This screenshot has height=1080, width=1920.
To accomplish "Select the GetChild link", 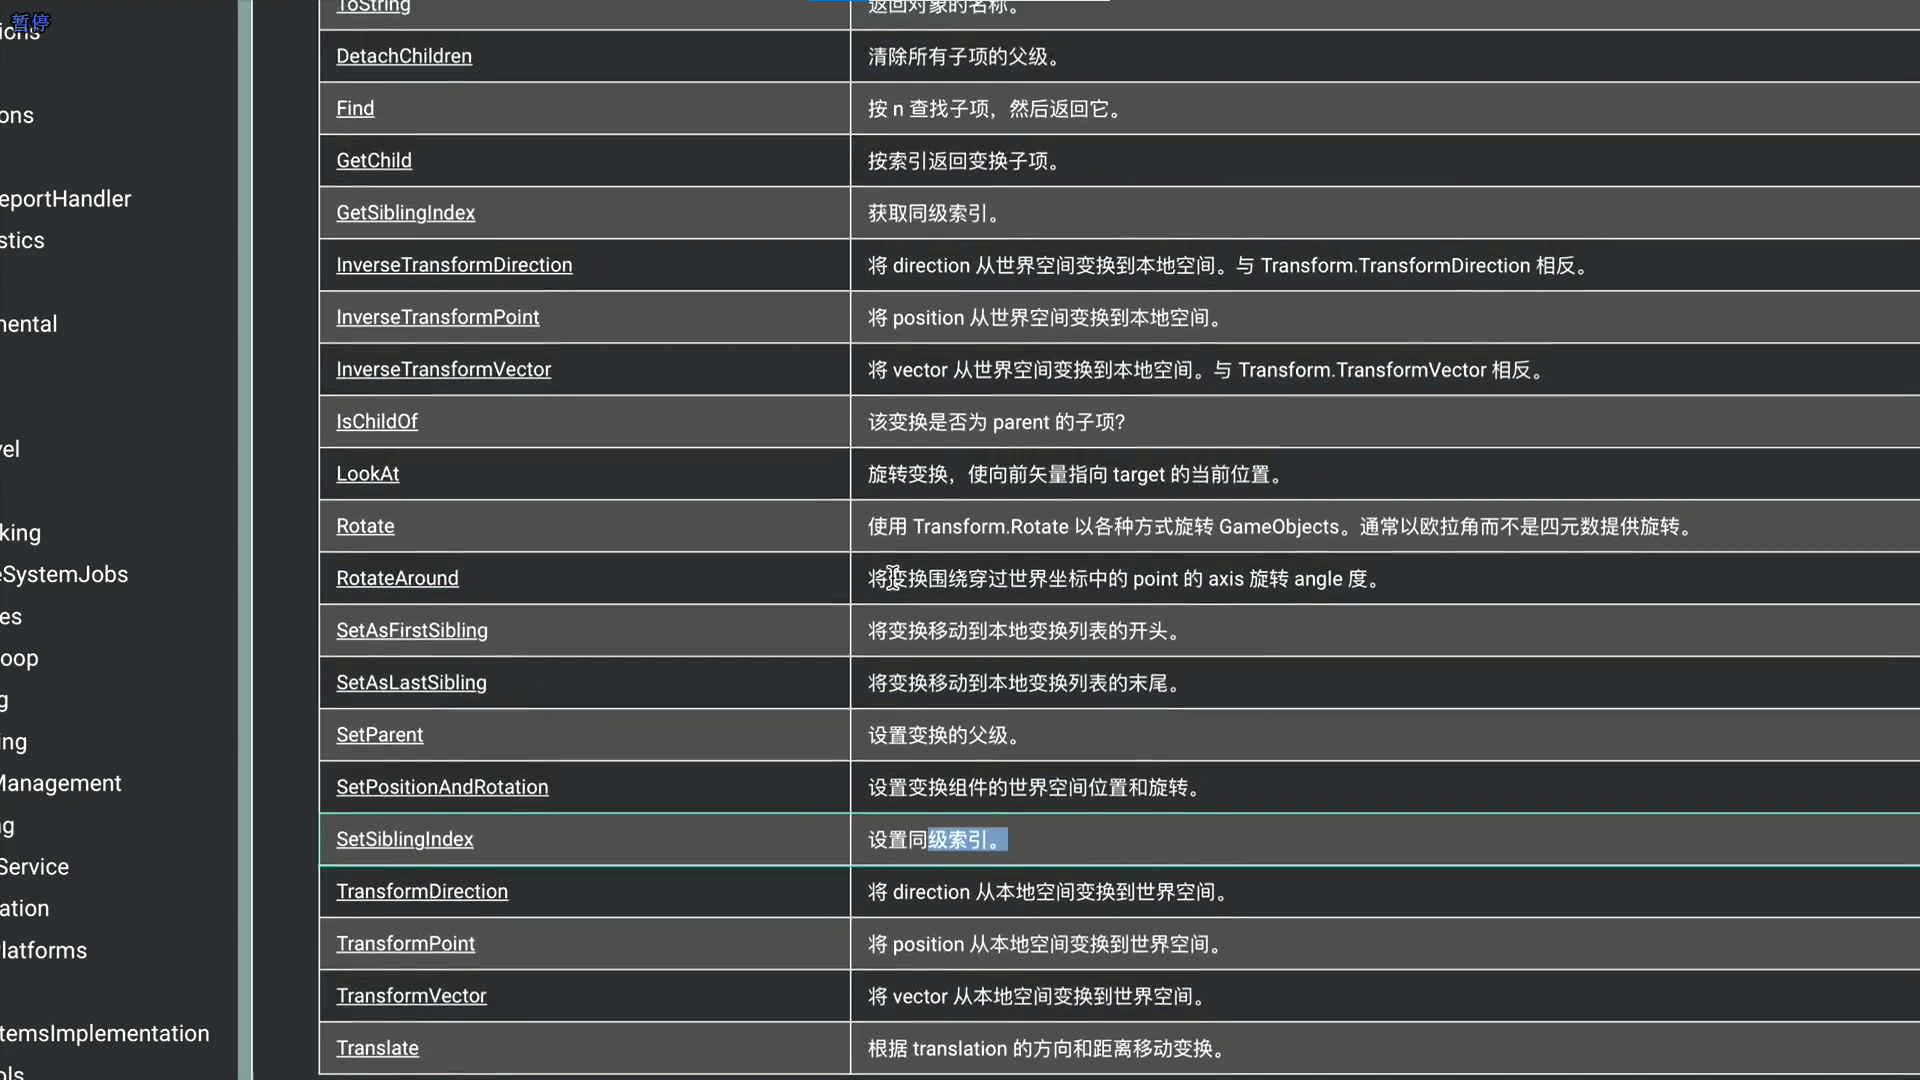I will click(373, 160).
